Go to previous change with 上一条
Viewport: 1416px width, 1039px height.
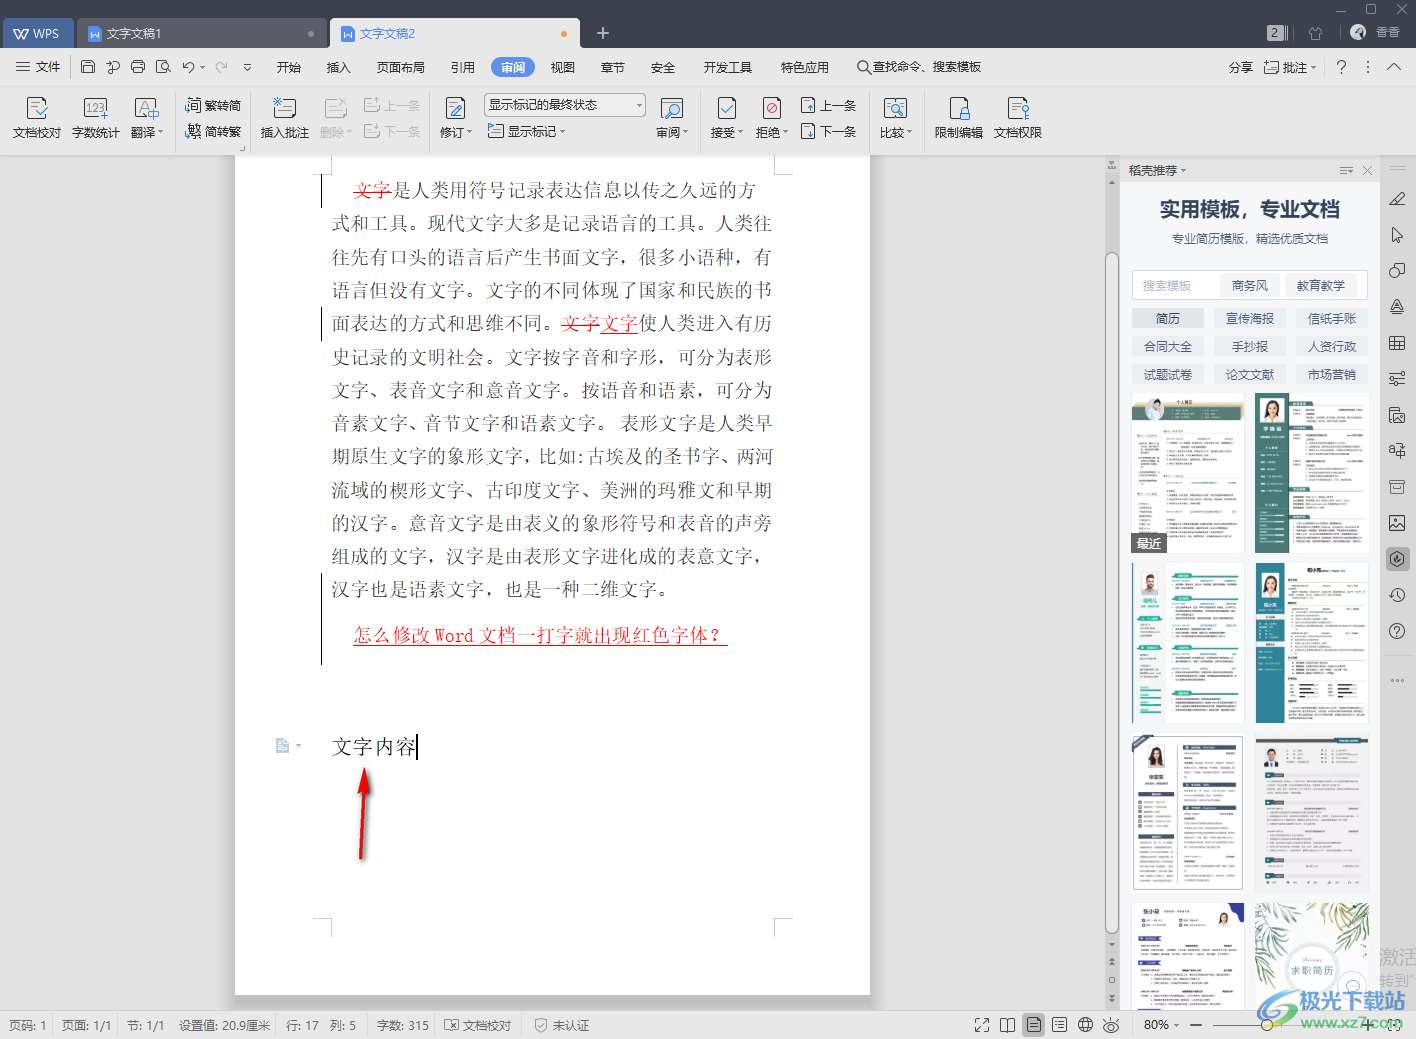(x=828, y=105)
